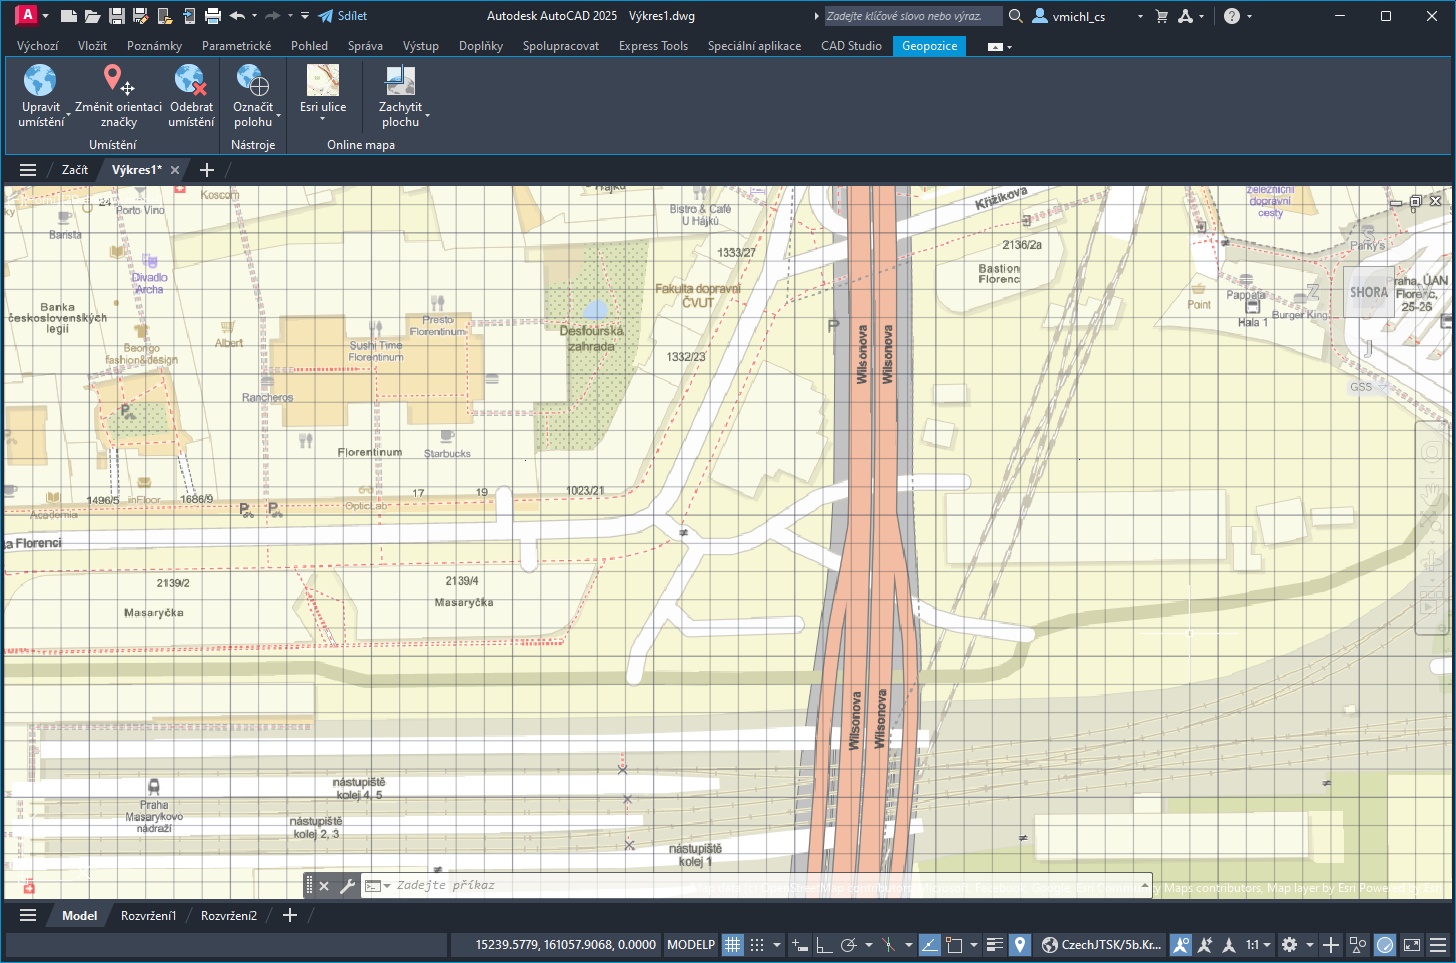Click Odebrat umístění to remove location
Viewport: 1456px width, 963px height.
(x=191, y=96)
